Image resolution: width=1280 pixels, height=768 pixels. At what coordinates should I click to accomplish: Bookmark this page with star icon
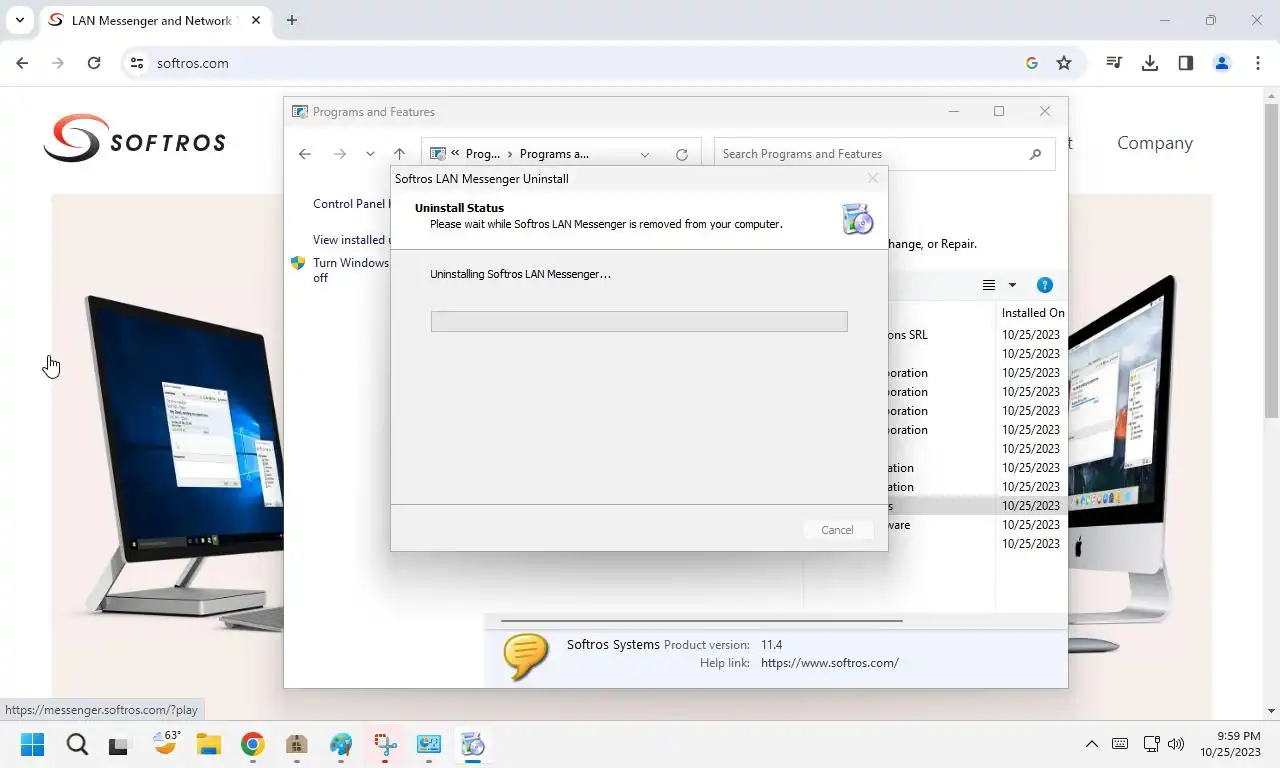tap(1064, 63)
